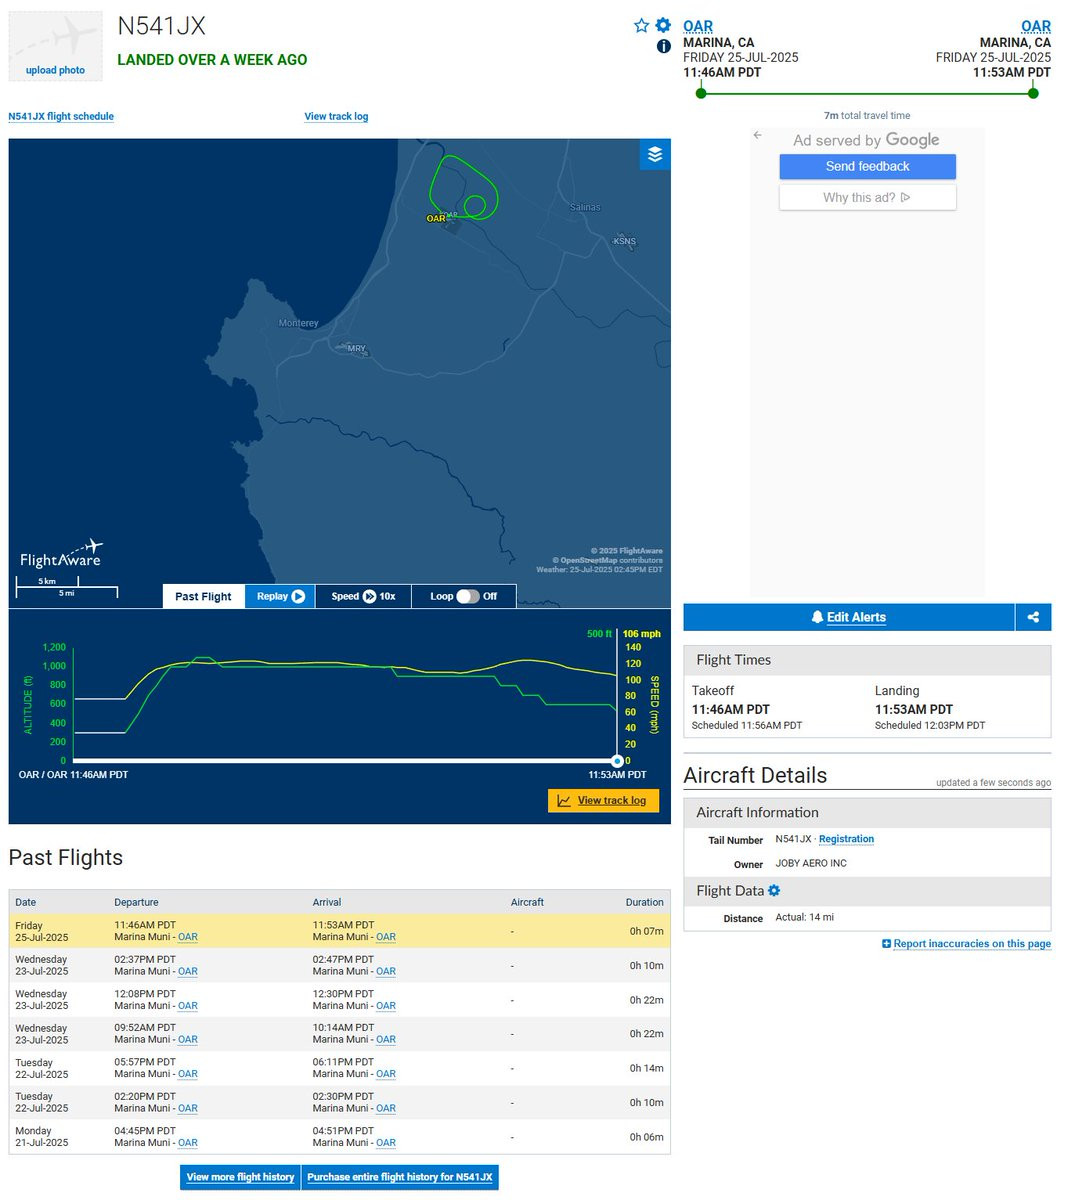Screen dimensions: 1075x1200
Task: Open the 05:57PM PDT Tuesday flight row
Action: point(339,1068)
